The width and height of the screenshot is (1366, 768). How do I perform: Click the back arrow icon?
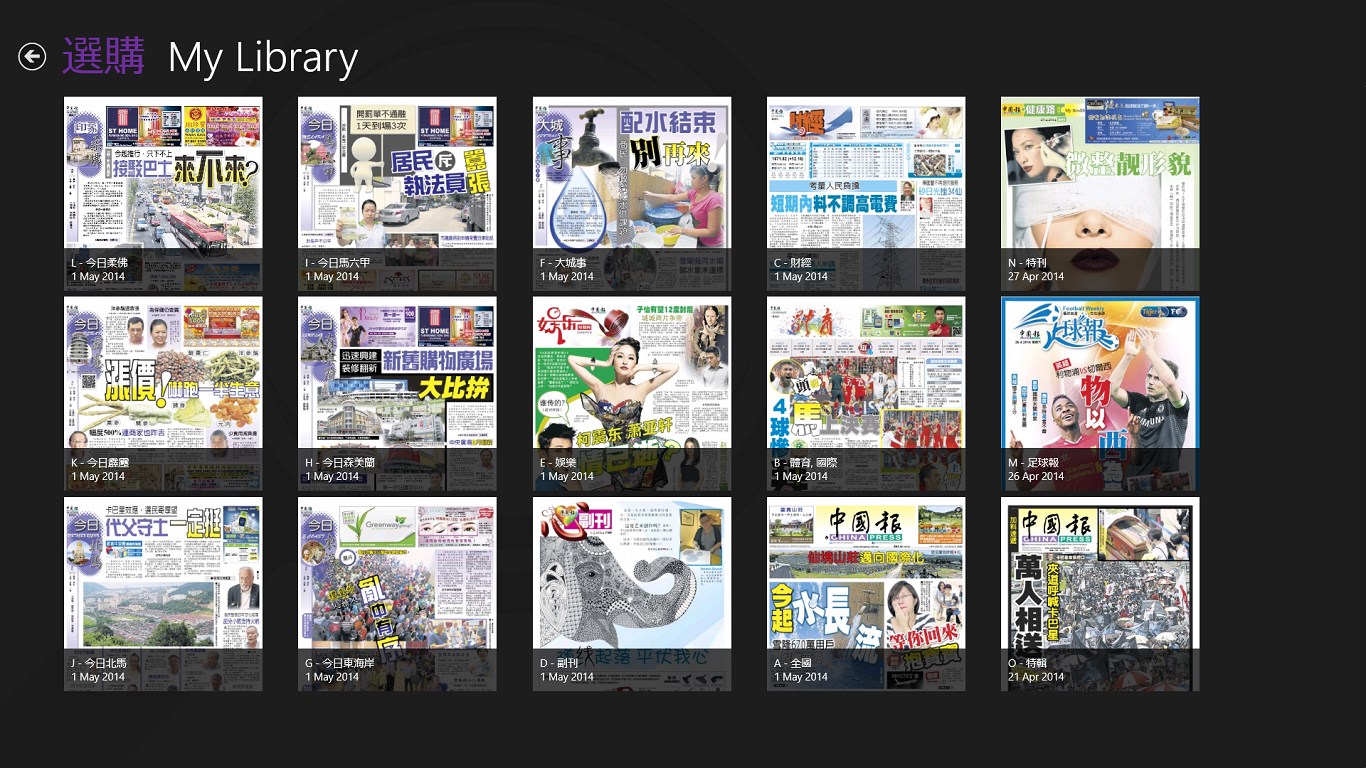32,57
